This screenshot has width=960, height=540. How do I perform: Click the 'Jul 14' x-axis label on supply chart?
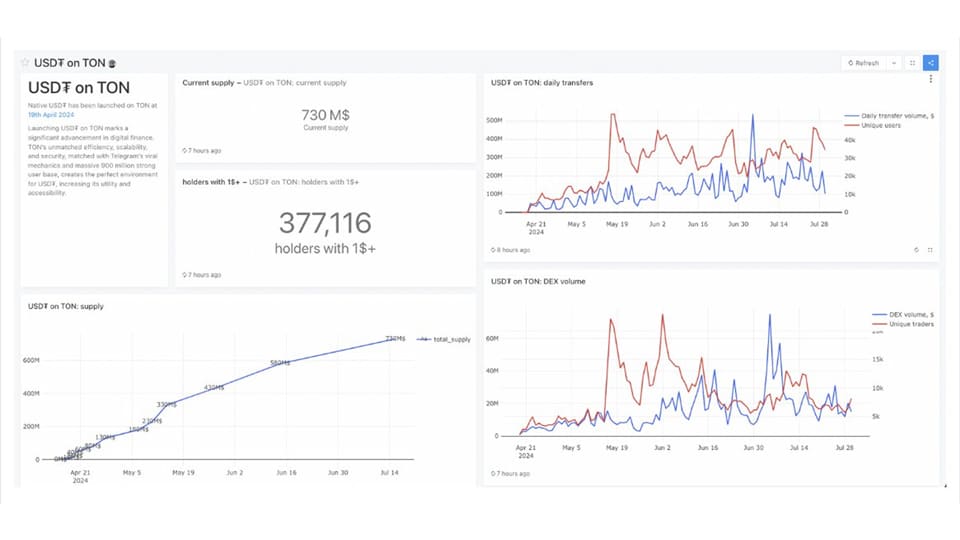(x=389, y=473)
